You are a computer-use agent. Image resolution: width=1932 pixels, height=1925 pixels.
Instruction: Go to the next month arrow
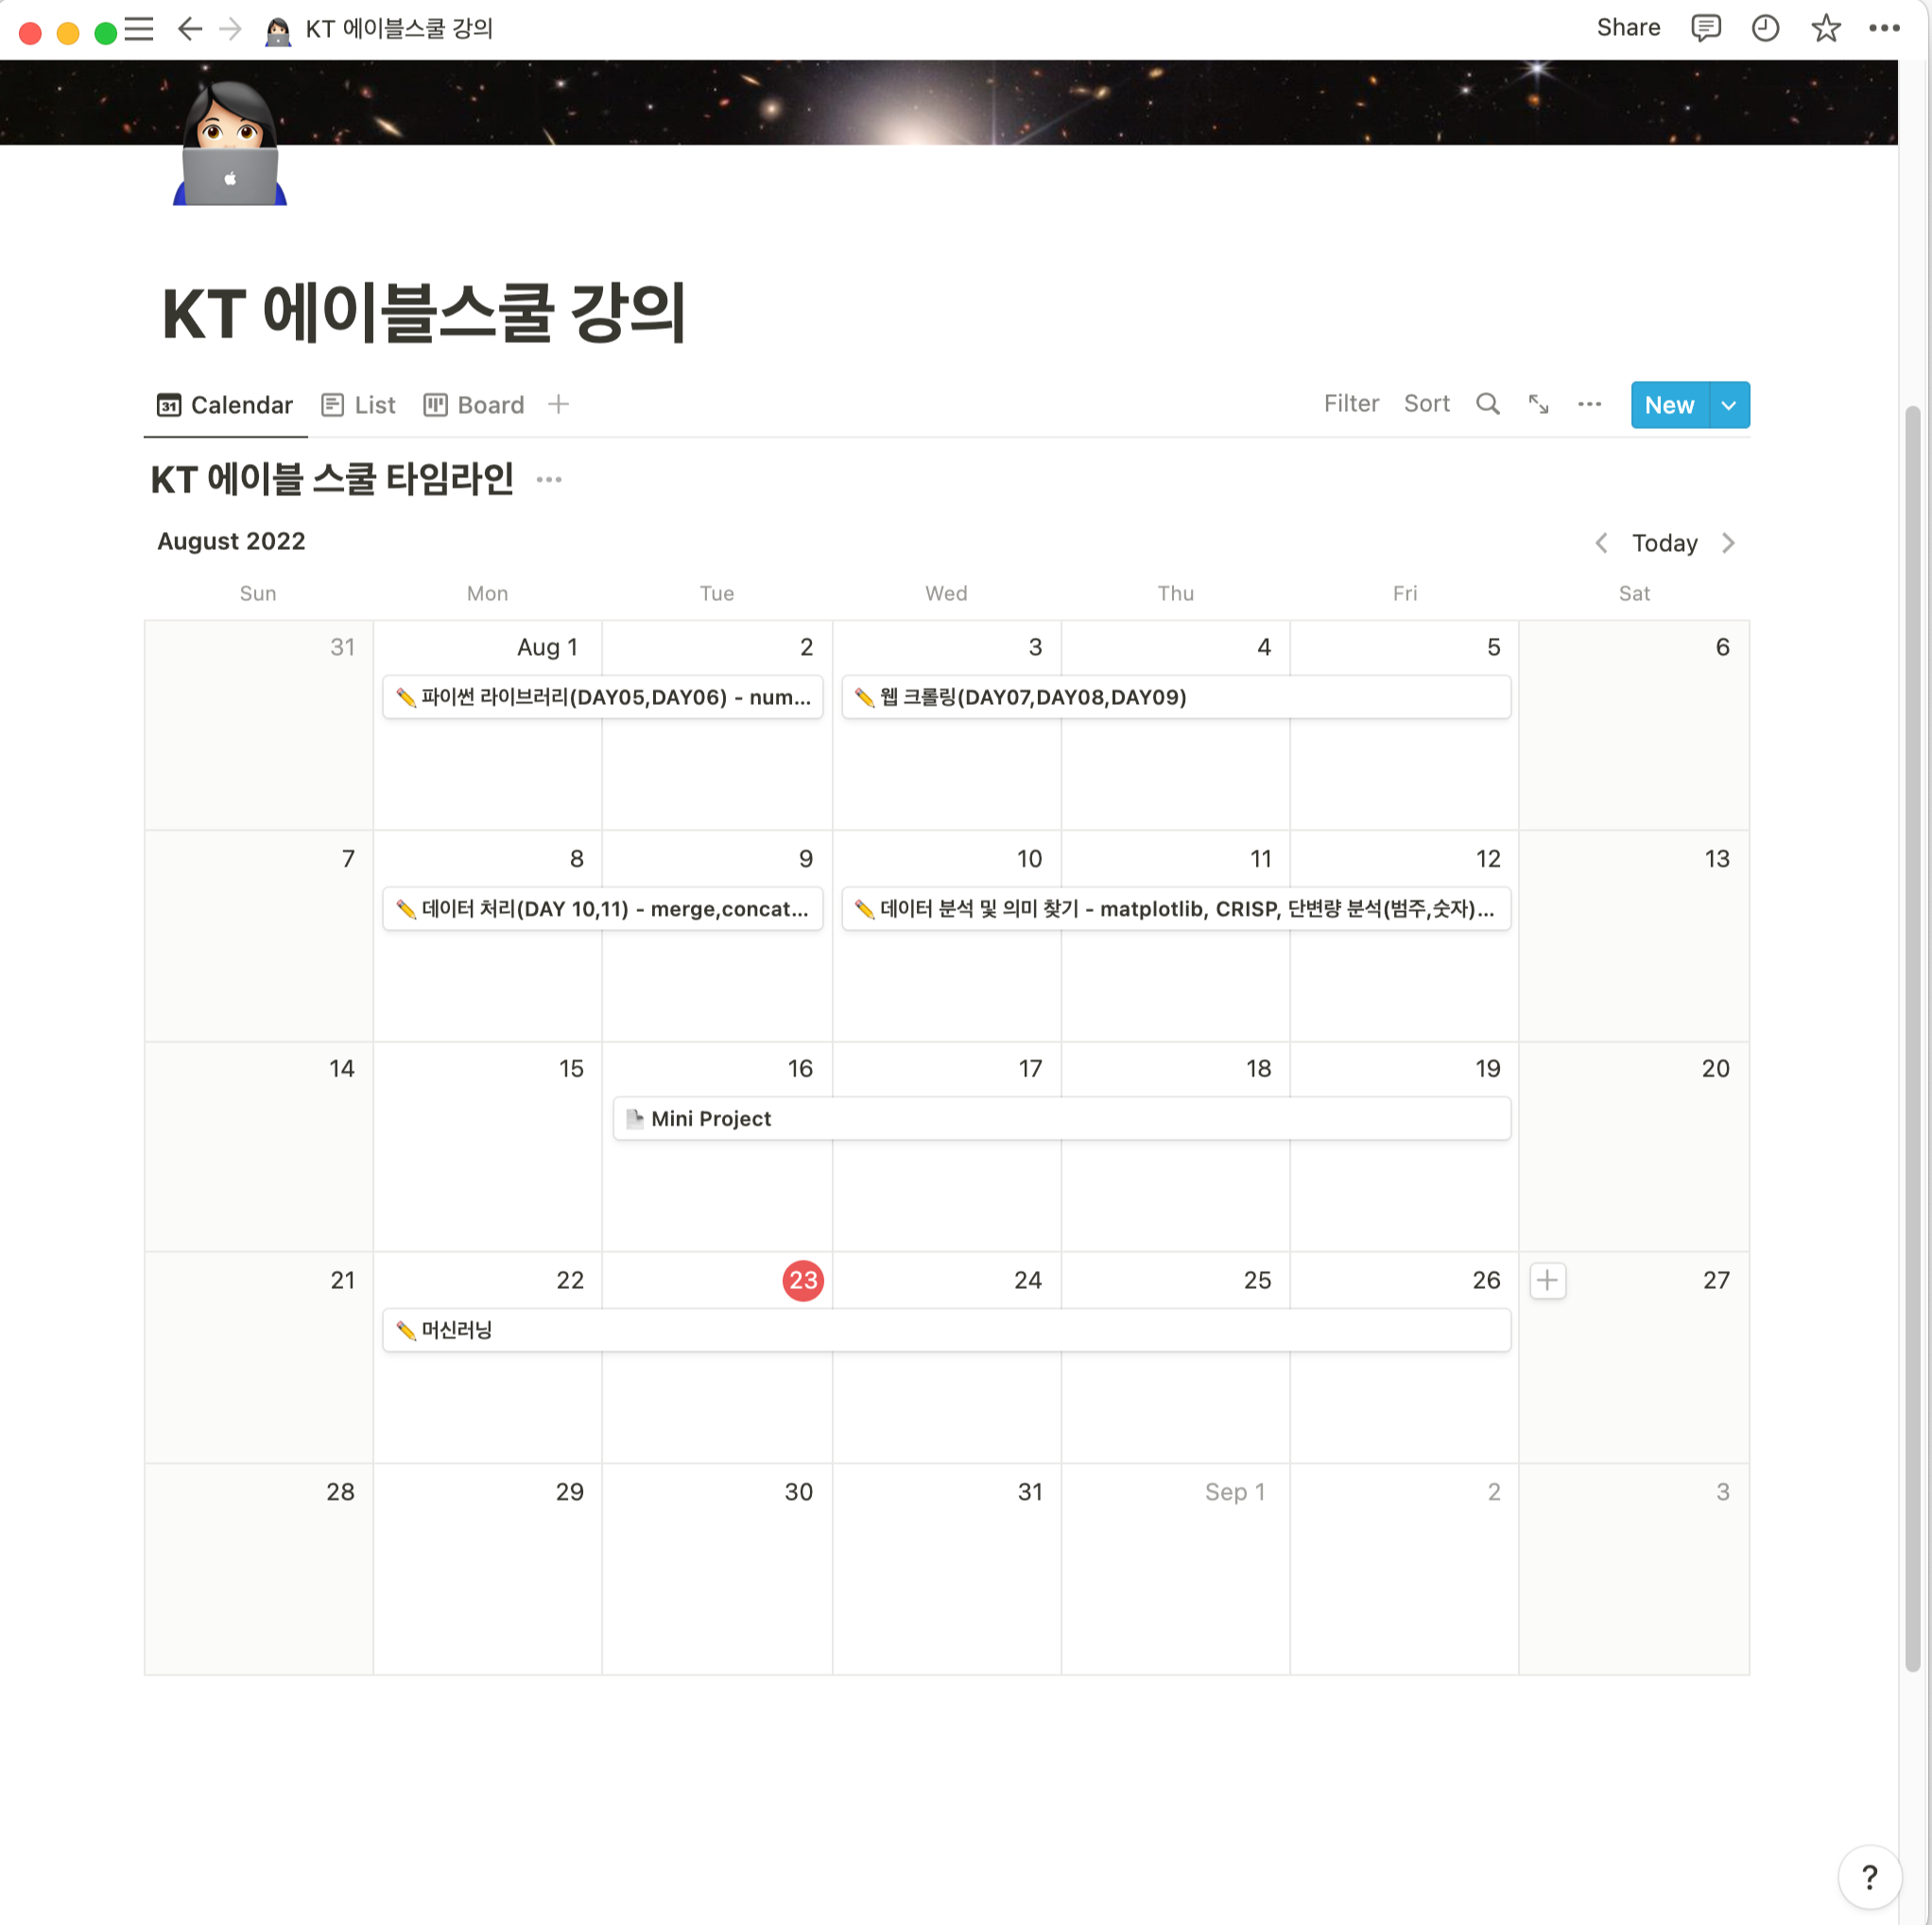pos(1728,543)
